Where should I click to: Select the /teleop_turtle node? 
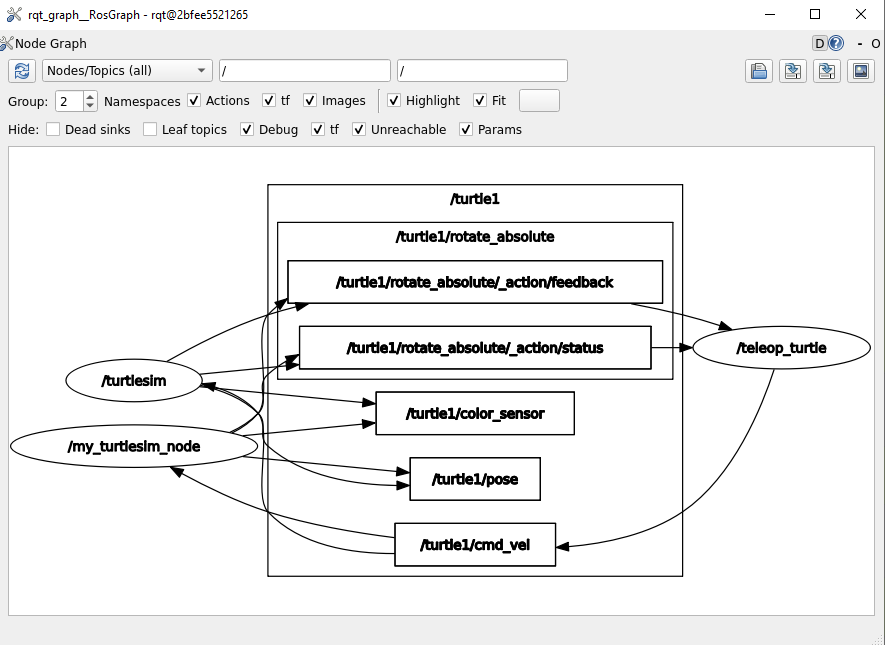781,348
